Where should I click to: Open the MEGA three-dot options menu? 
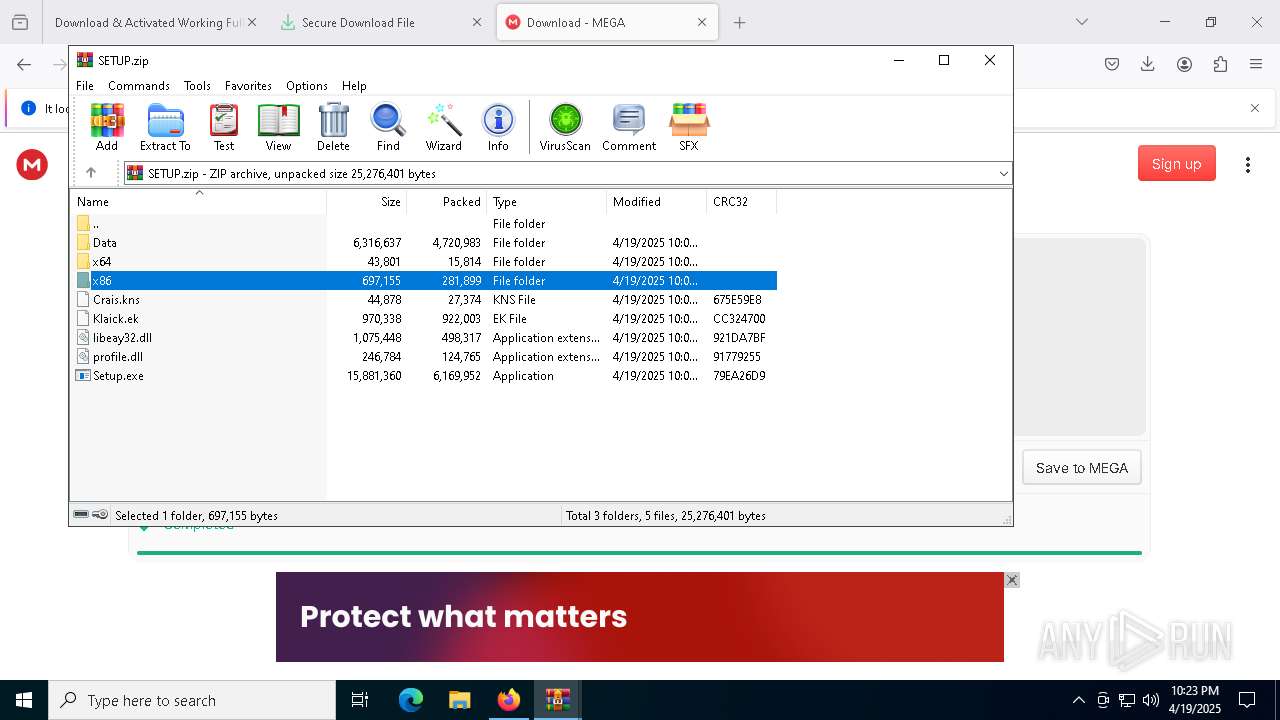tap(1248, 165)
